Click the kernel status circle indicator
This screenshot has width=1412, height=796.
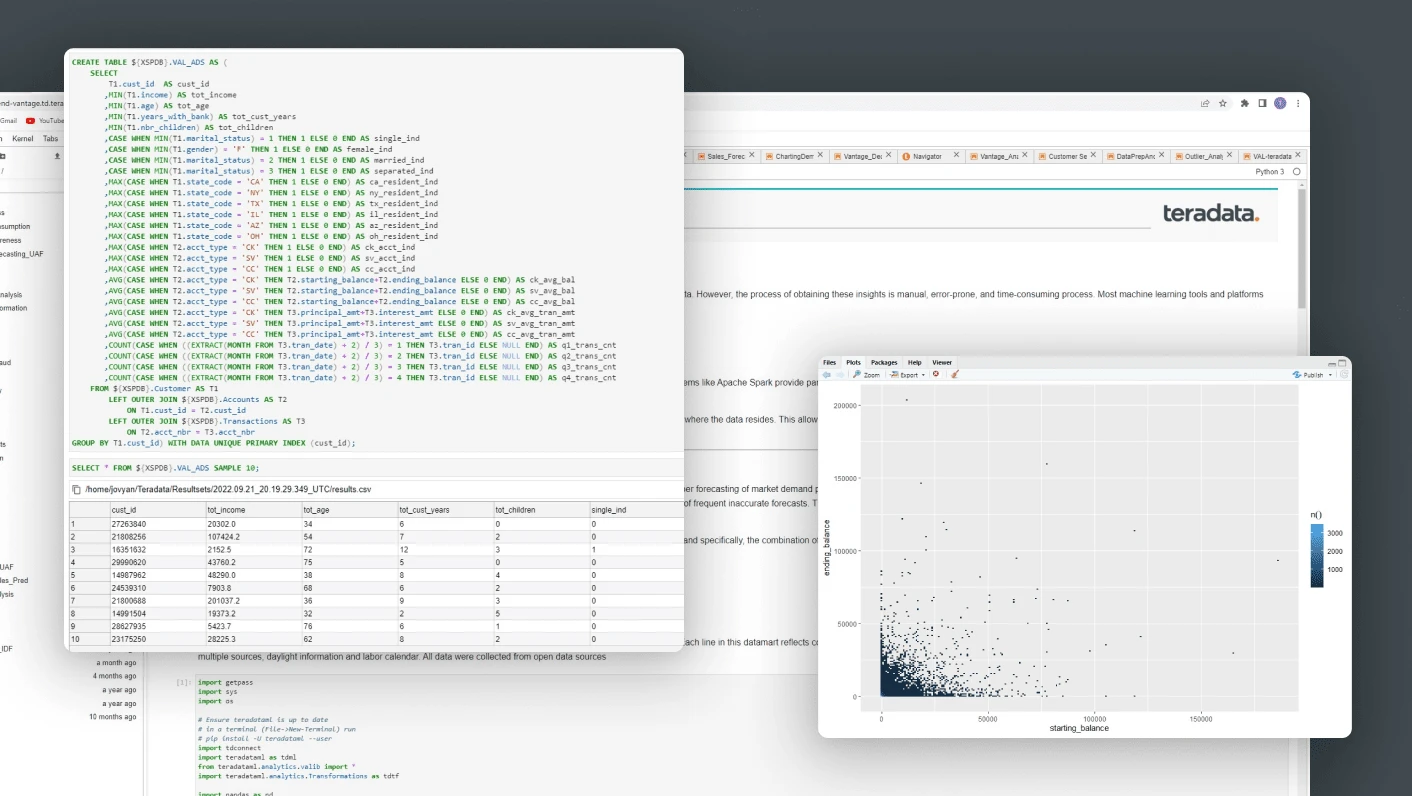pos(1297,172)
